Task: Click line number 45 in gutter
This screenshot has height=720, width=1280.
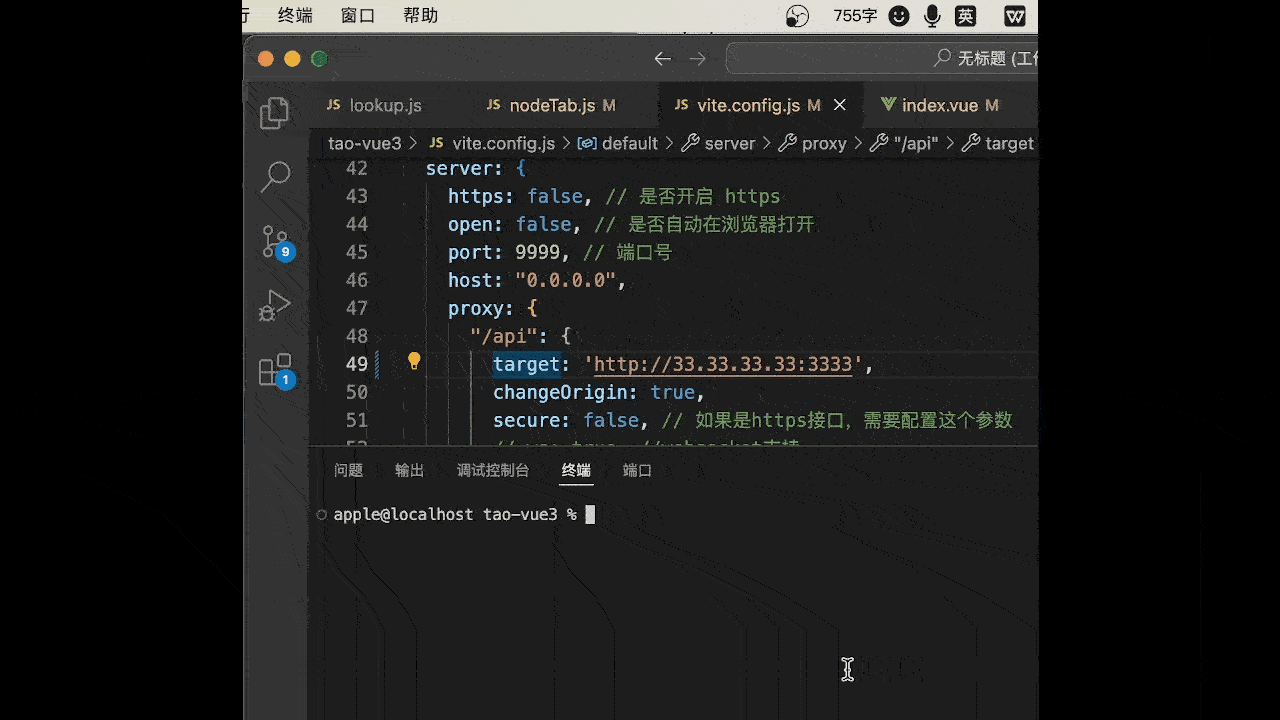Action: click(356, 252)
